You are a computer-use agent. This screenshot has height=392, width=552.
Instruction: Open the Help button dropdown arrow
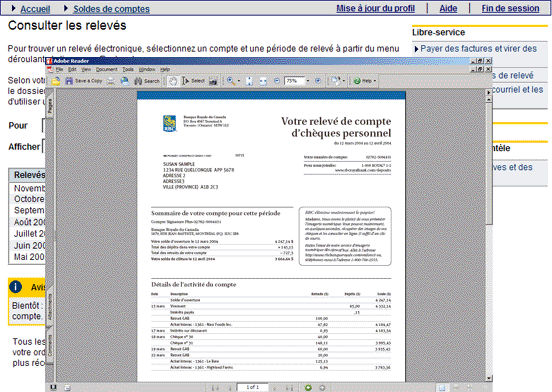click(375, 81)
